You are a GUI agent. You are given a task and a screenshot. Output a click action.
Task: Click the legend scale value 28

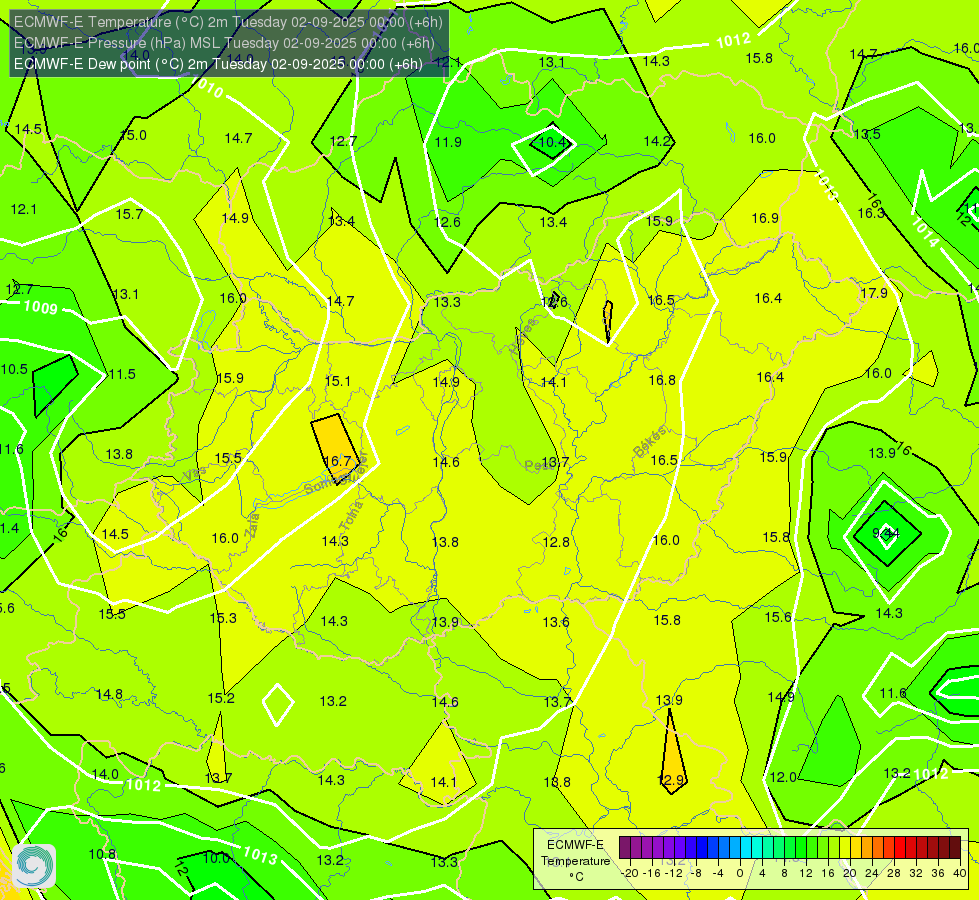coord(893,873)
